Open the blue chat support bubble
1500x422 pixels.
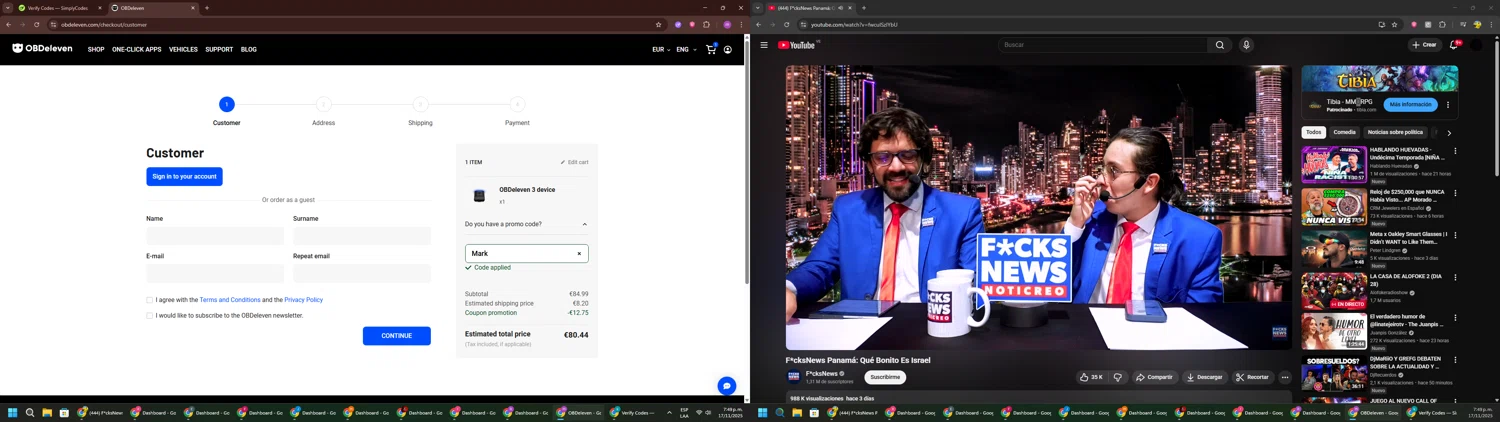coord(727,386)
